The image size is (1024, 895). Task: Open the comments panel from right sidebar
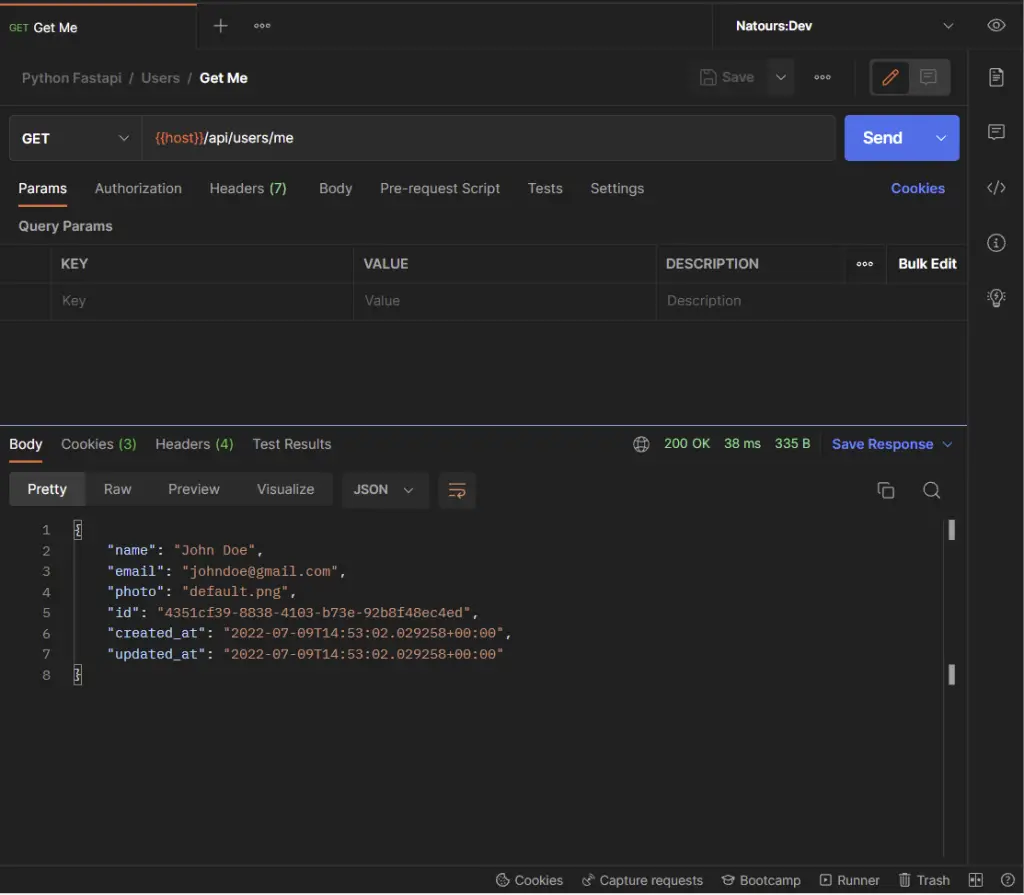[x=996, y=132]
